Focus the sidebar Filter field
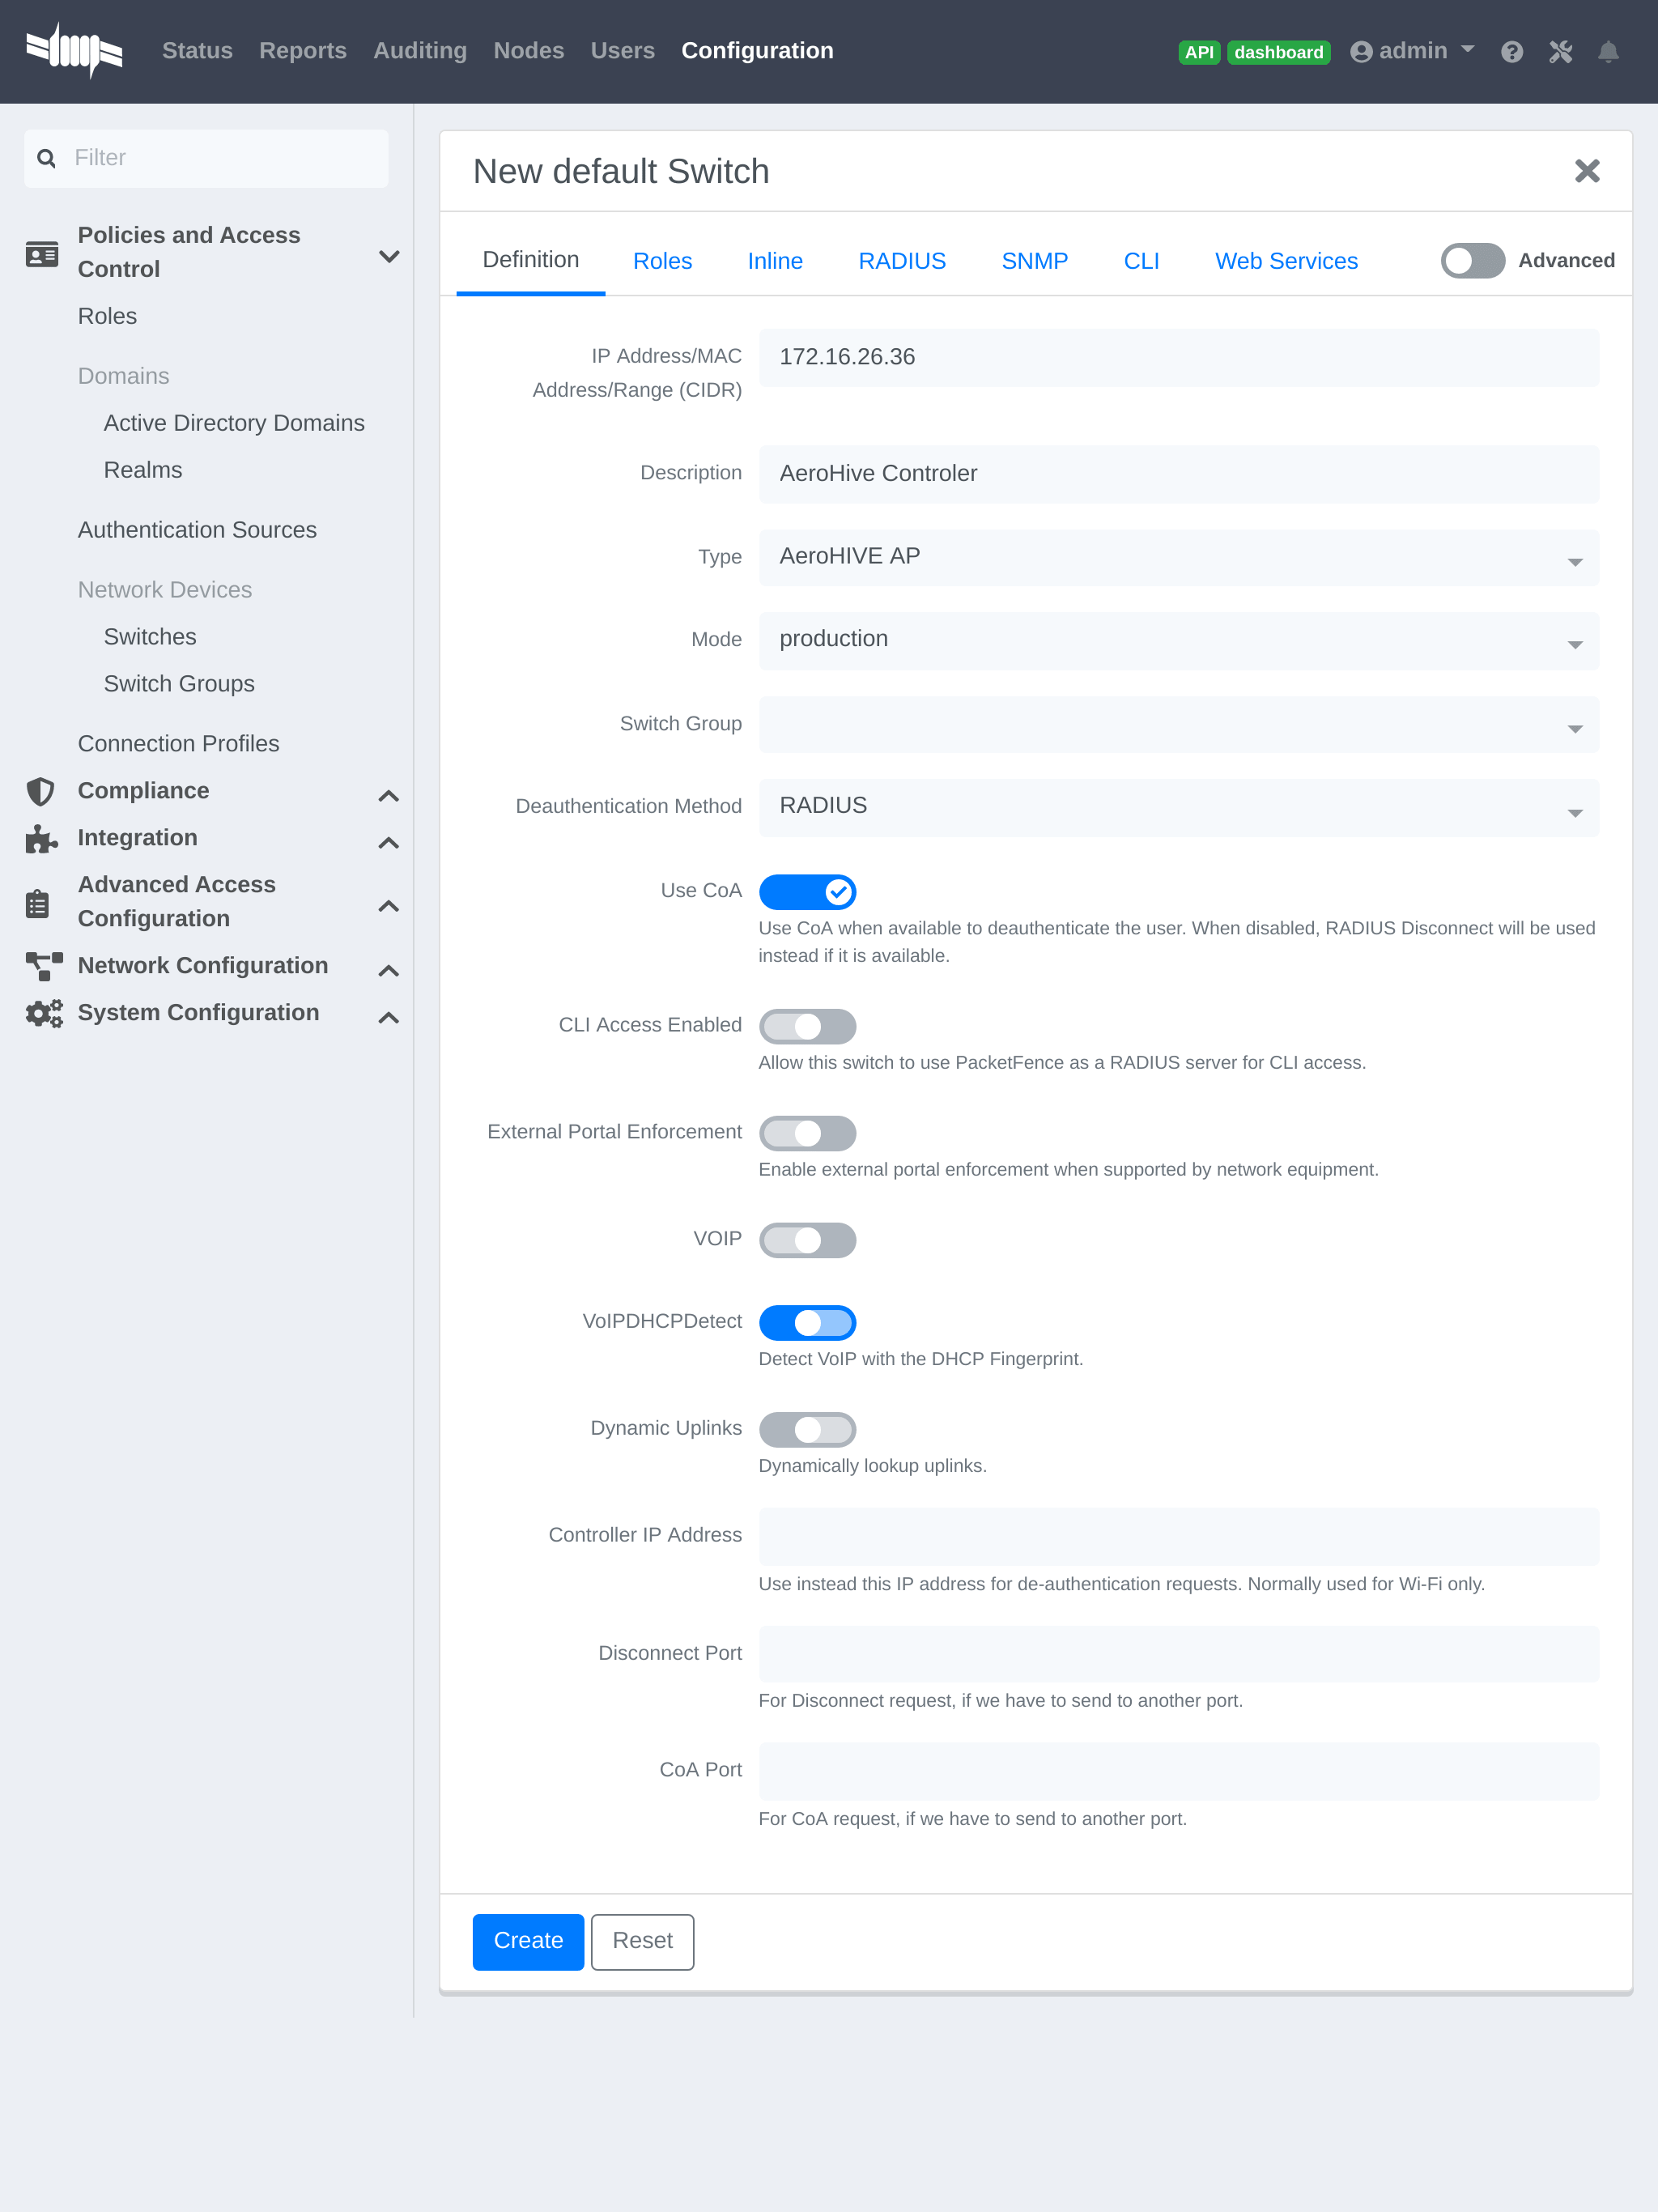The height and width of the screenshot is (2212, 1658). (x=206, y=158)
